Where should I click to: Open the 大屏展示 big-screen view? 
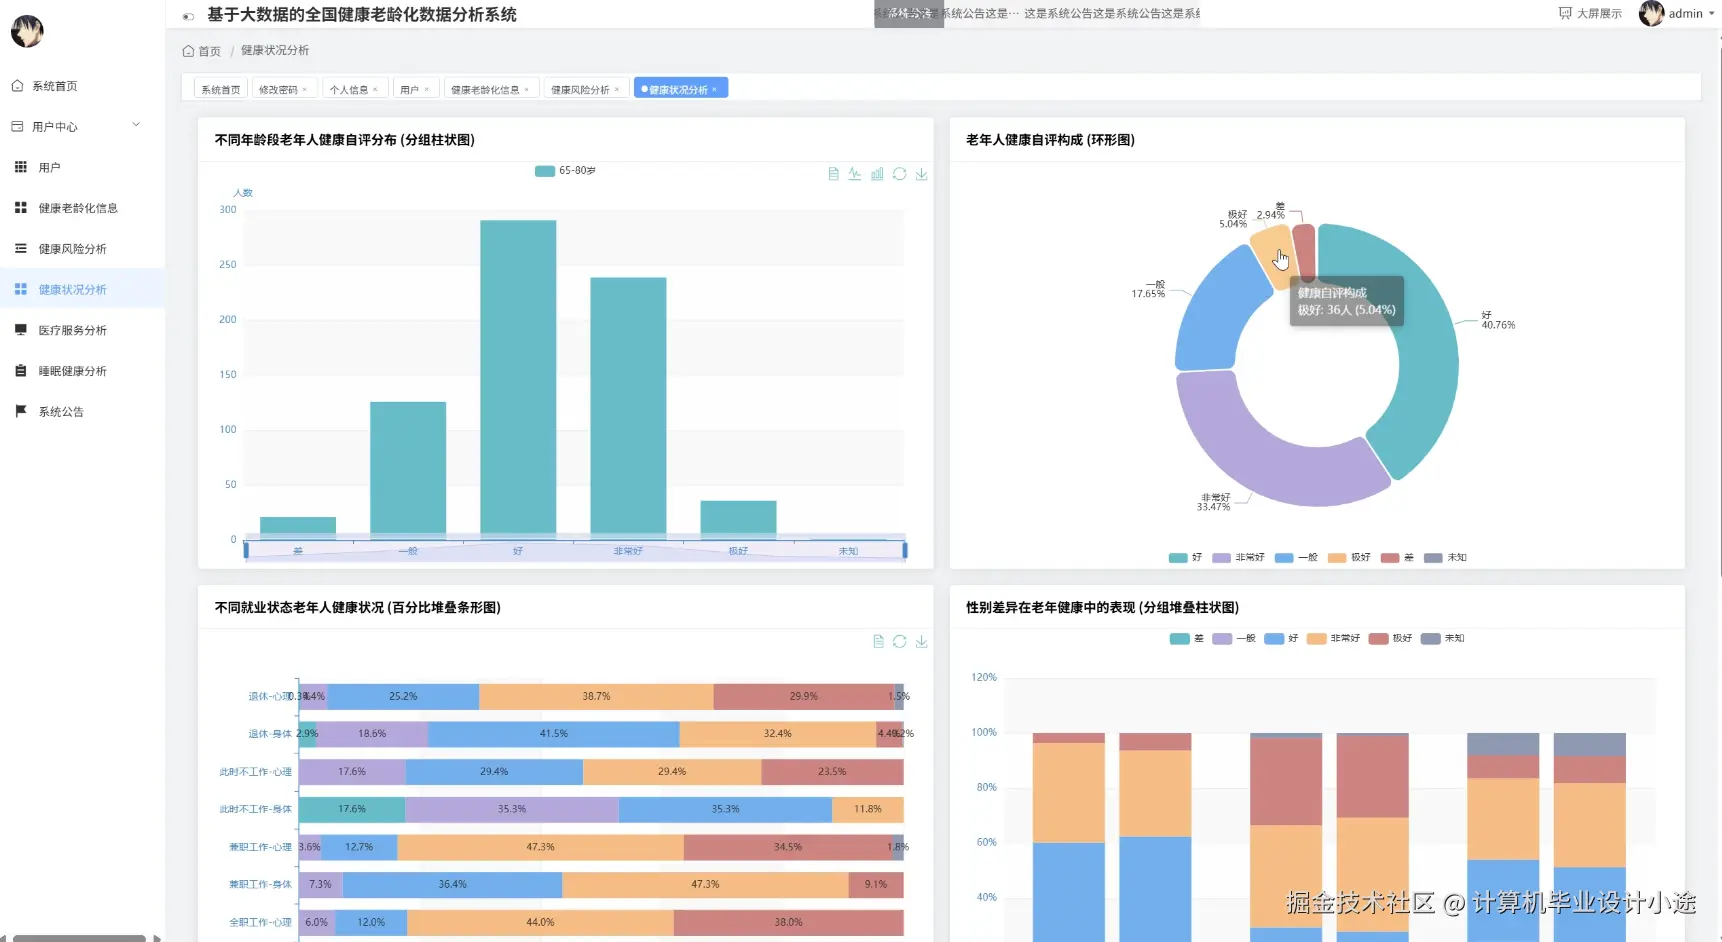[x=1590, y=13]
